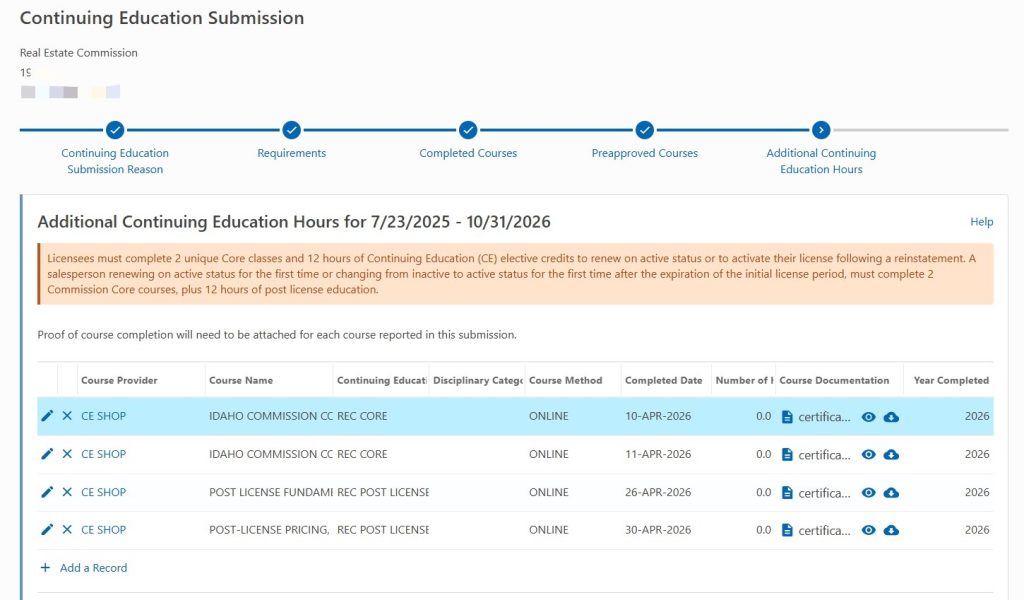Open CE SHOP provider link in first row

click(x=103, y=416)
